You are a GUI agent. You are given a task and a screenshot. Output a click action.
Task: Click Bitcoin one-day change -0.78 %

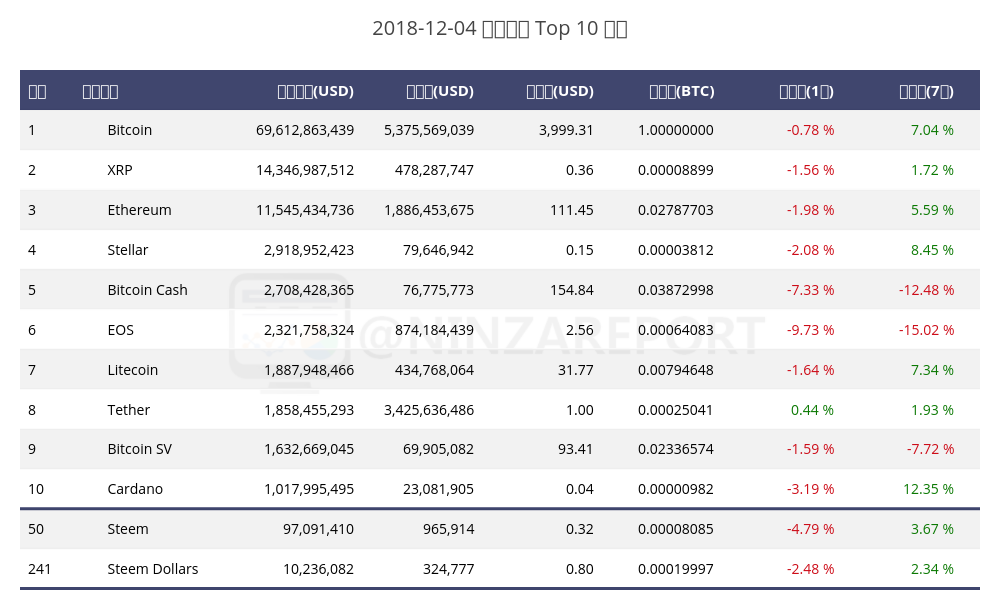click(811, 130)
